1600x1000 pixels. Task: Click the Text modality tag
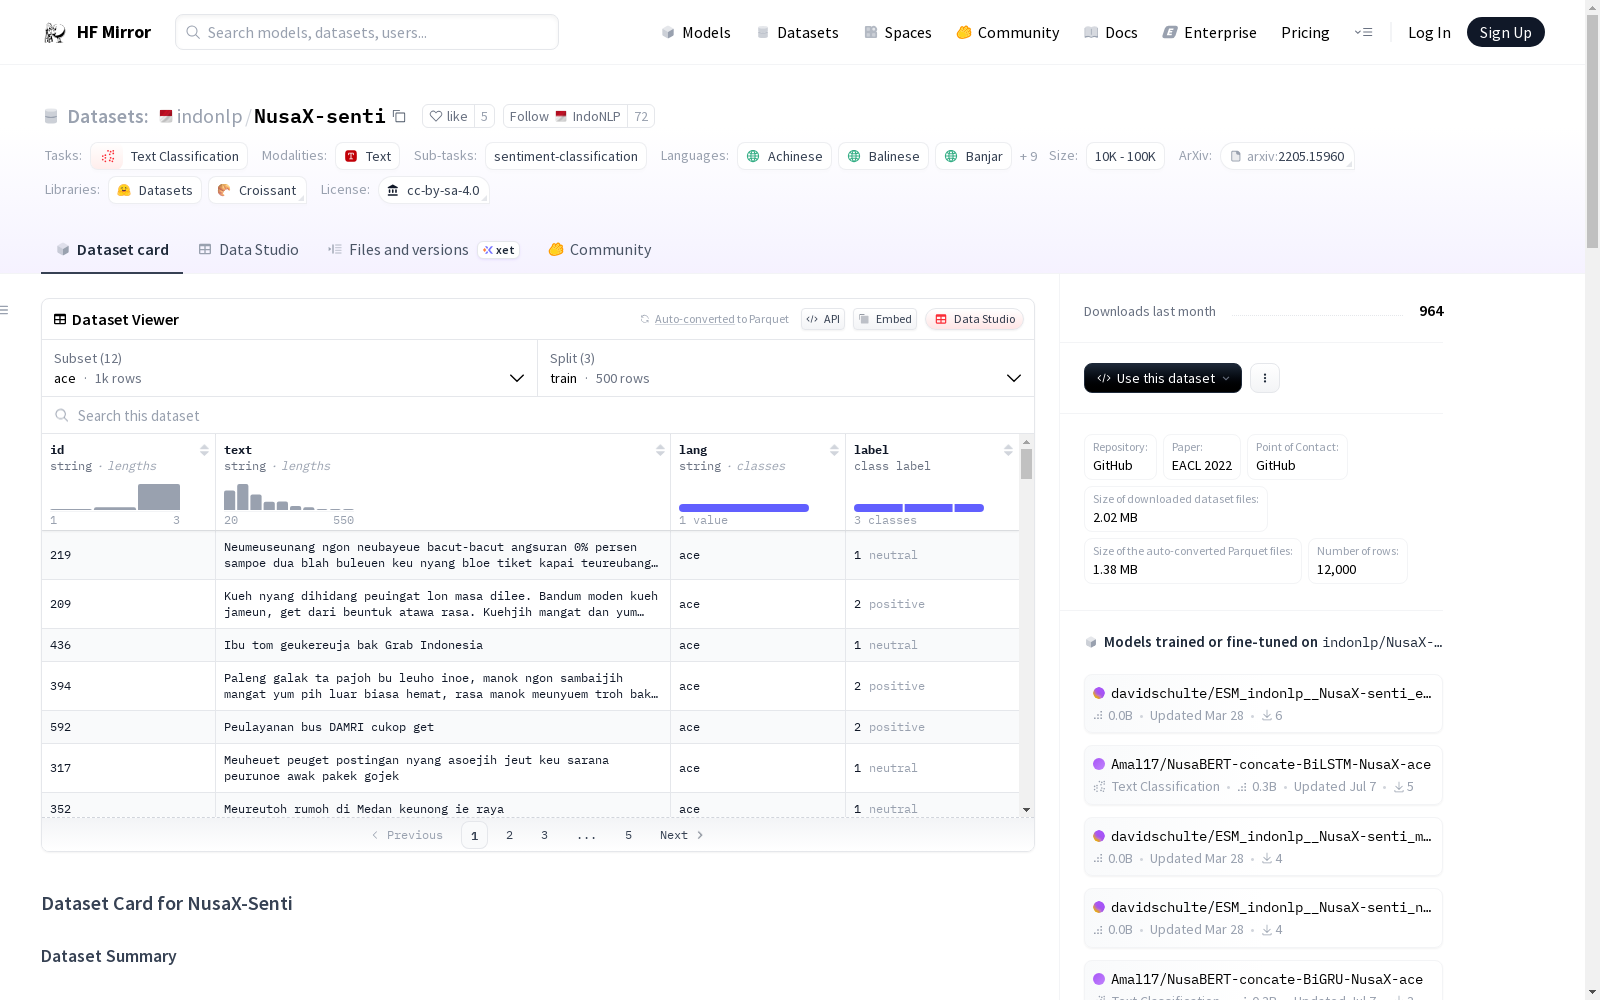(368, 156)
